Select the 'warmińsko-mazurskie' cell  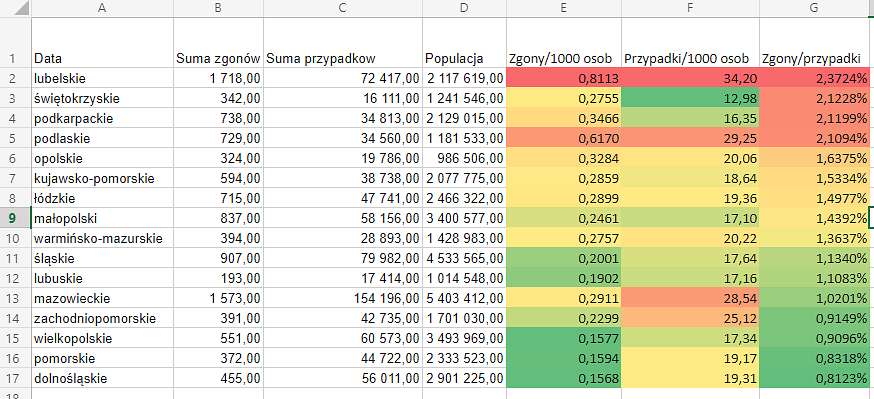(x=103, y=239)
